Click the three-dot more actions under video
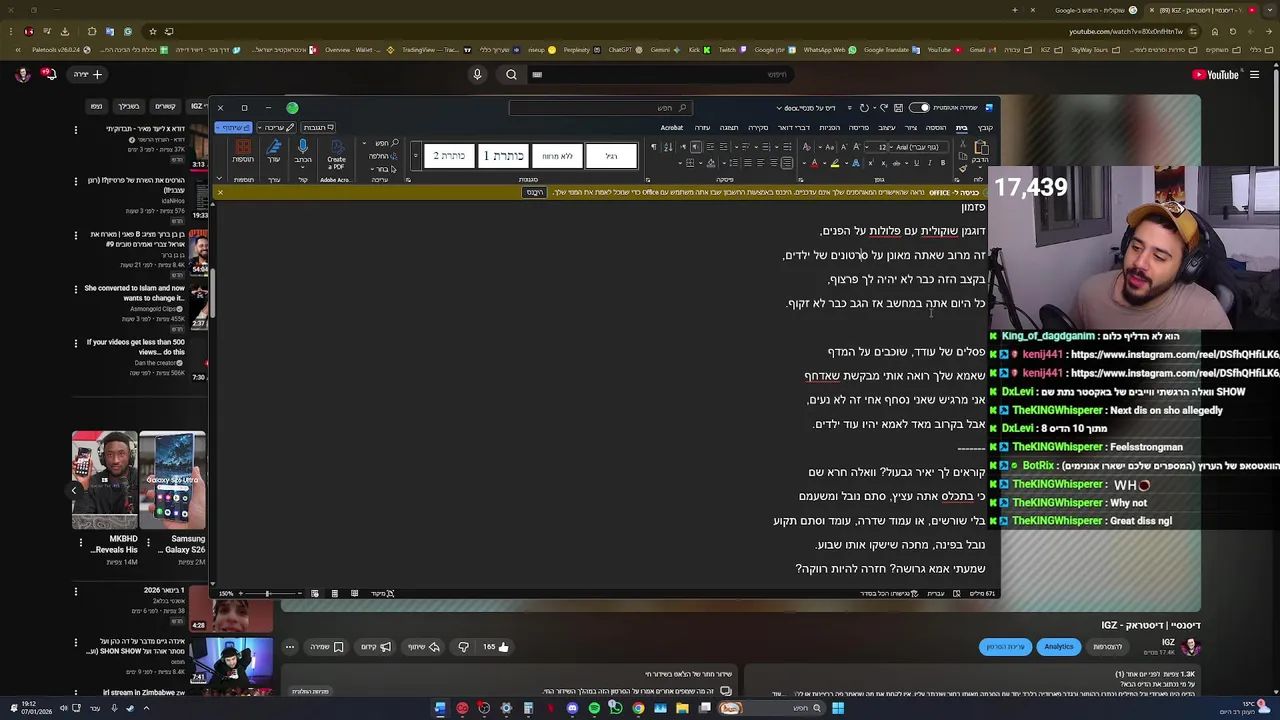 289,647
